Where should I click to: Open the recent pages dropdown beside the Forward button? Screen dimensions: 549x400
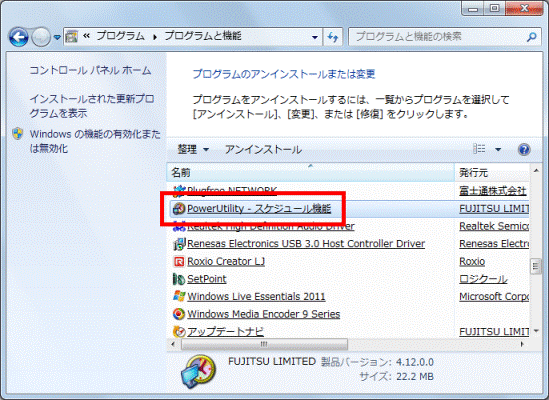[x=57, y=37]
